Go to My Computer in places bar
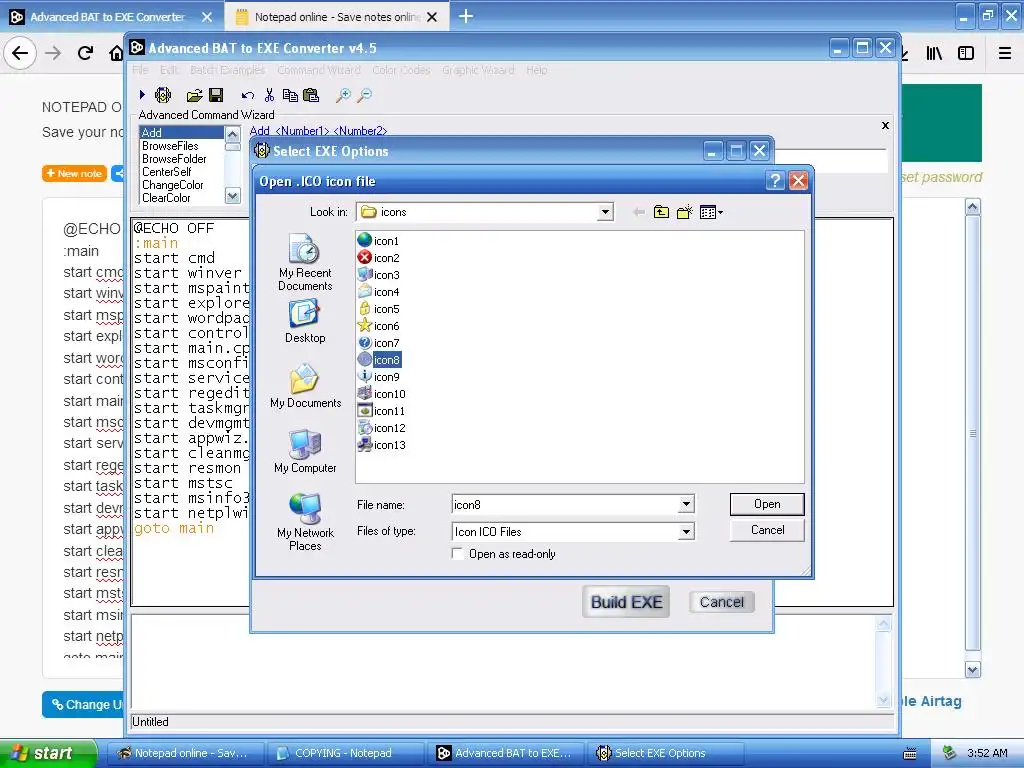Viewport: 1024px width, 768px height. (x=305, y=451)
